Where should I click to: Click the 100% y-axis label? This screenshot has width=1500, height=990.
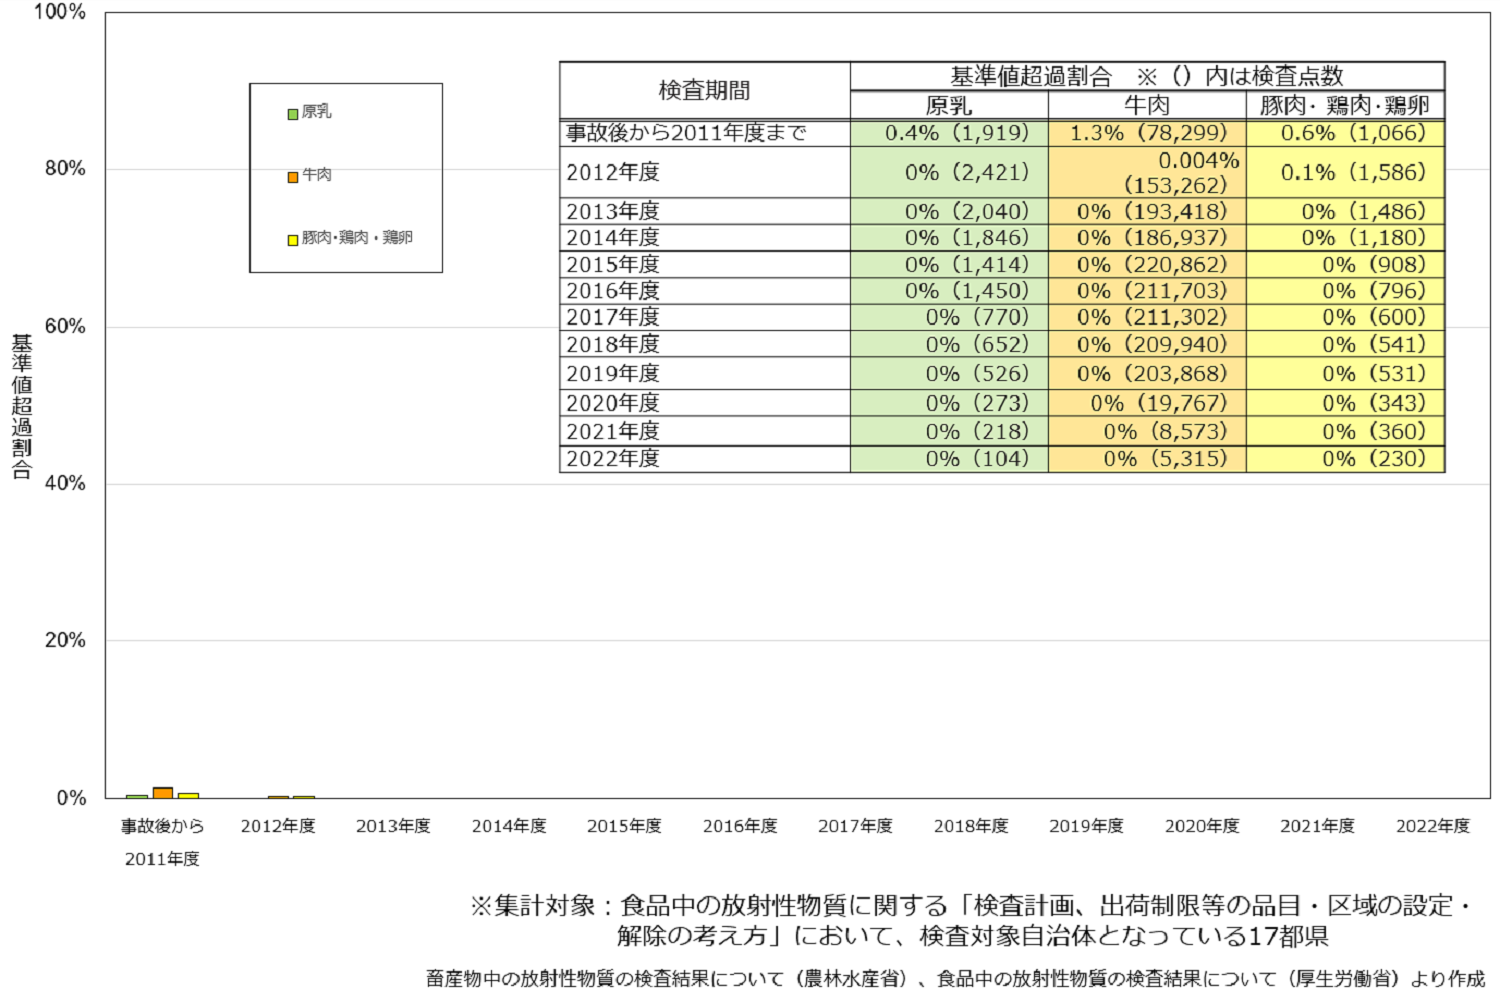[x=60, y=12]
